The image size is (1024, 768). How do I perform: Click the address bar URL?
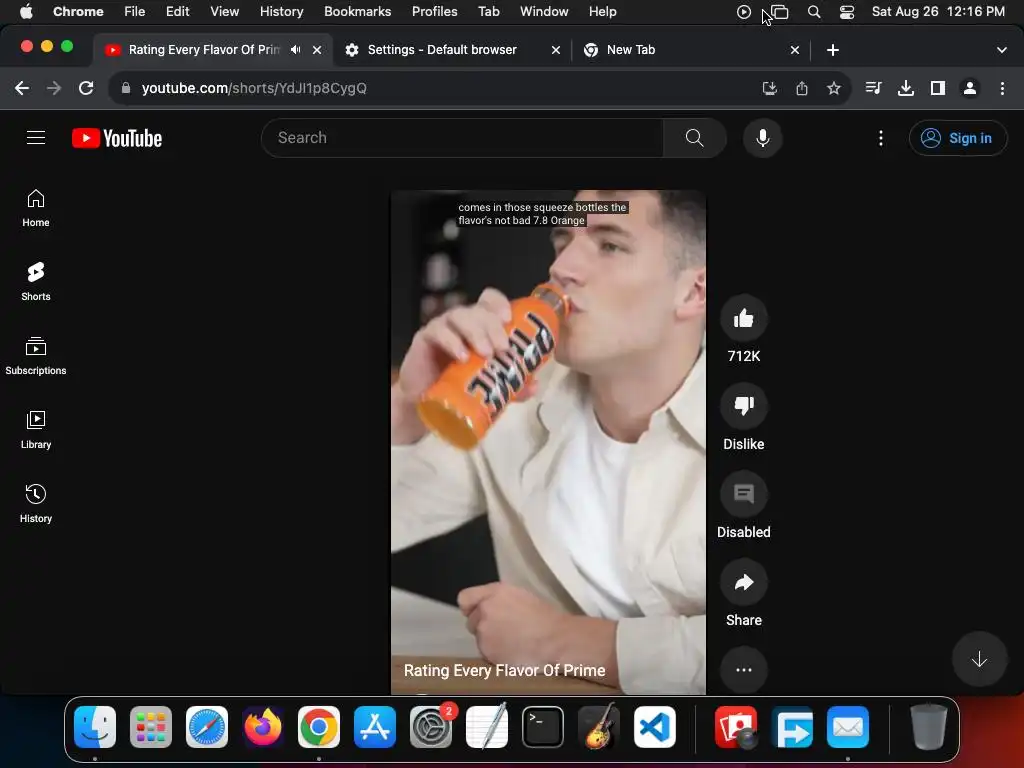(x=253, y=88)
